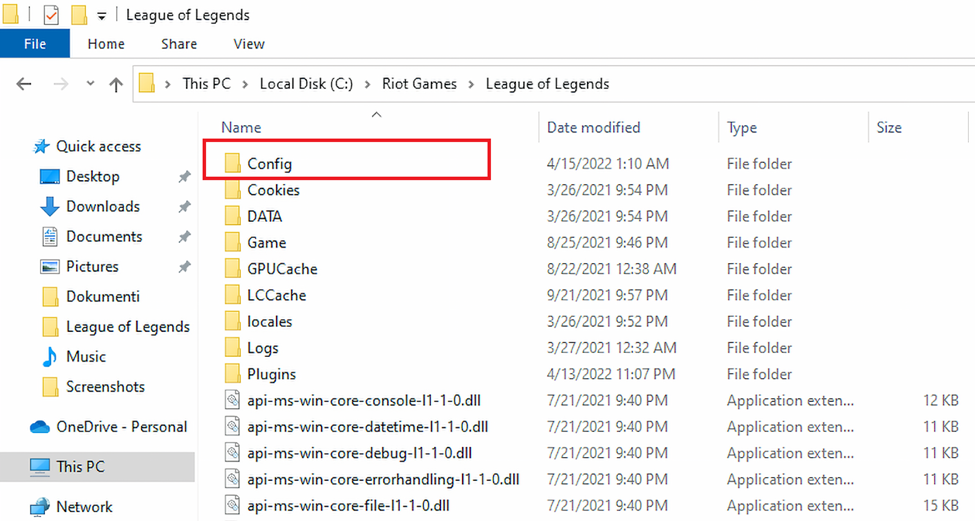Click the New folder icon in title bar
This screenshot has width=975, height=521.
[x=78, y=14]
